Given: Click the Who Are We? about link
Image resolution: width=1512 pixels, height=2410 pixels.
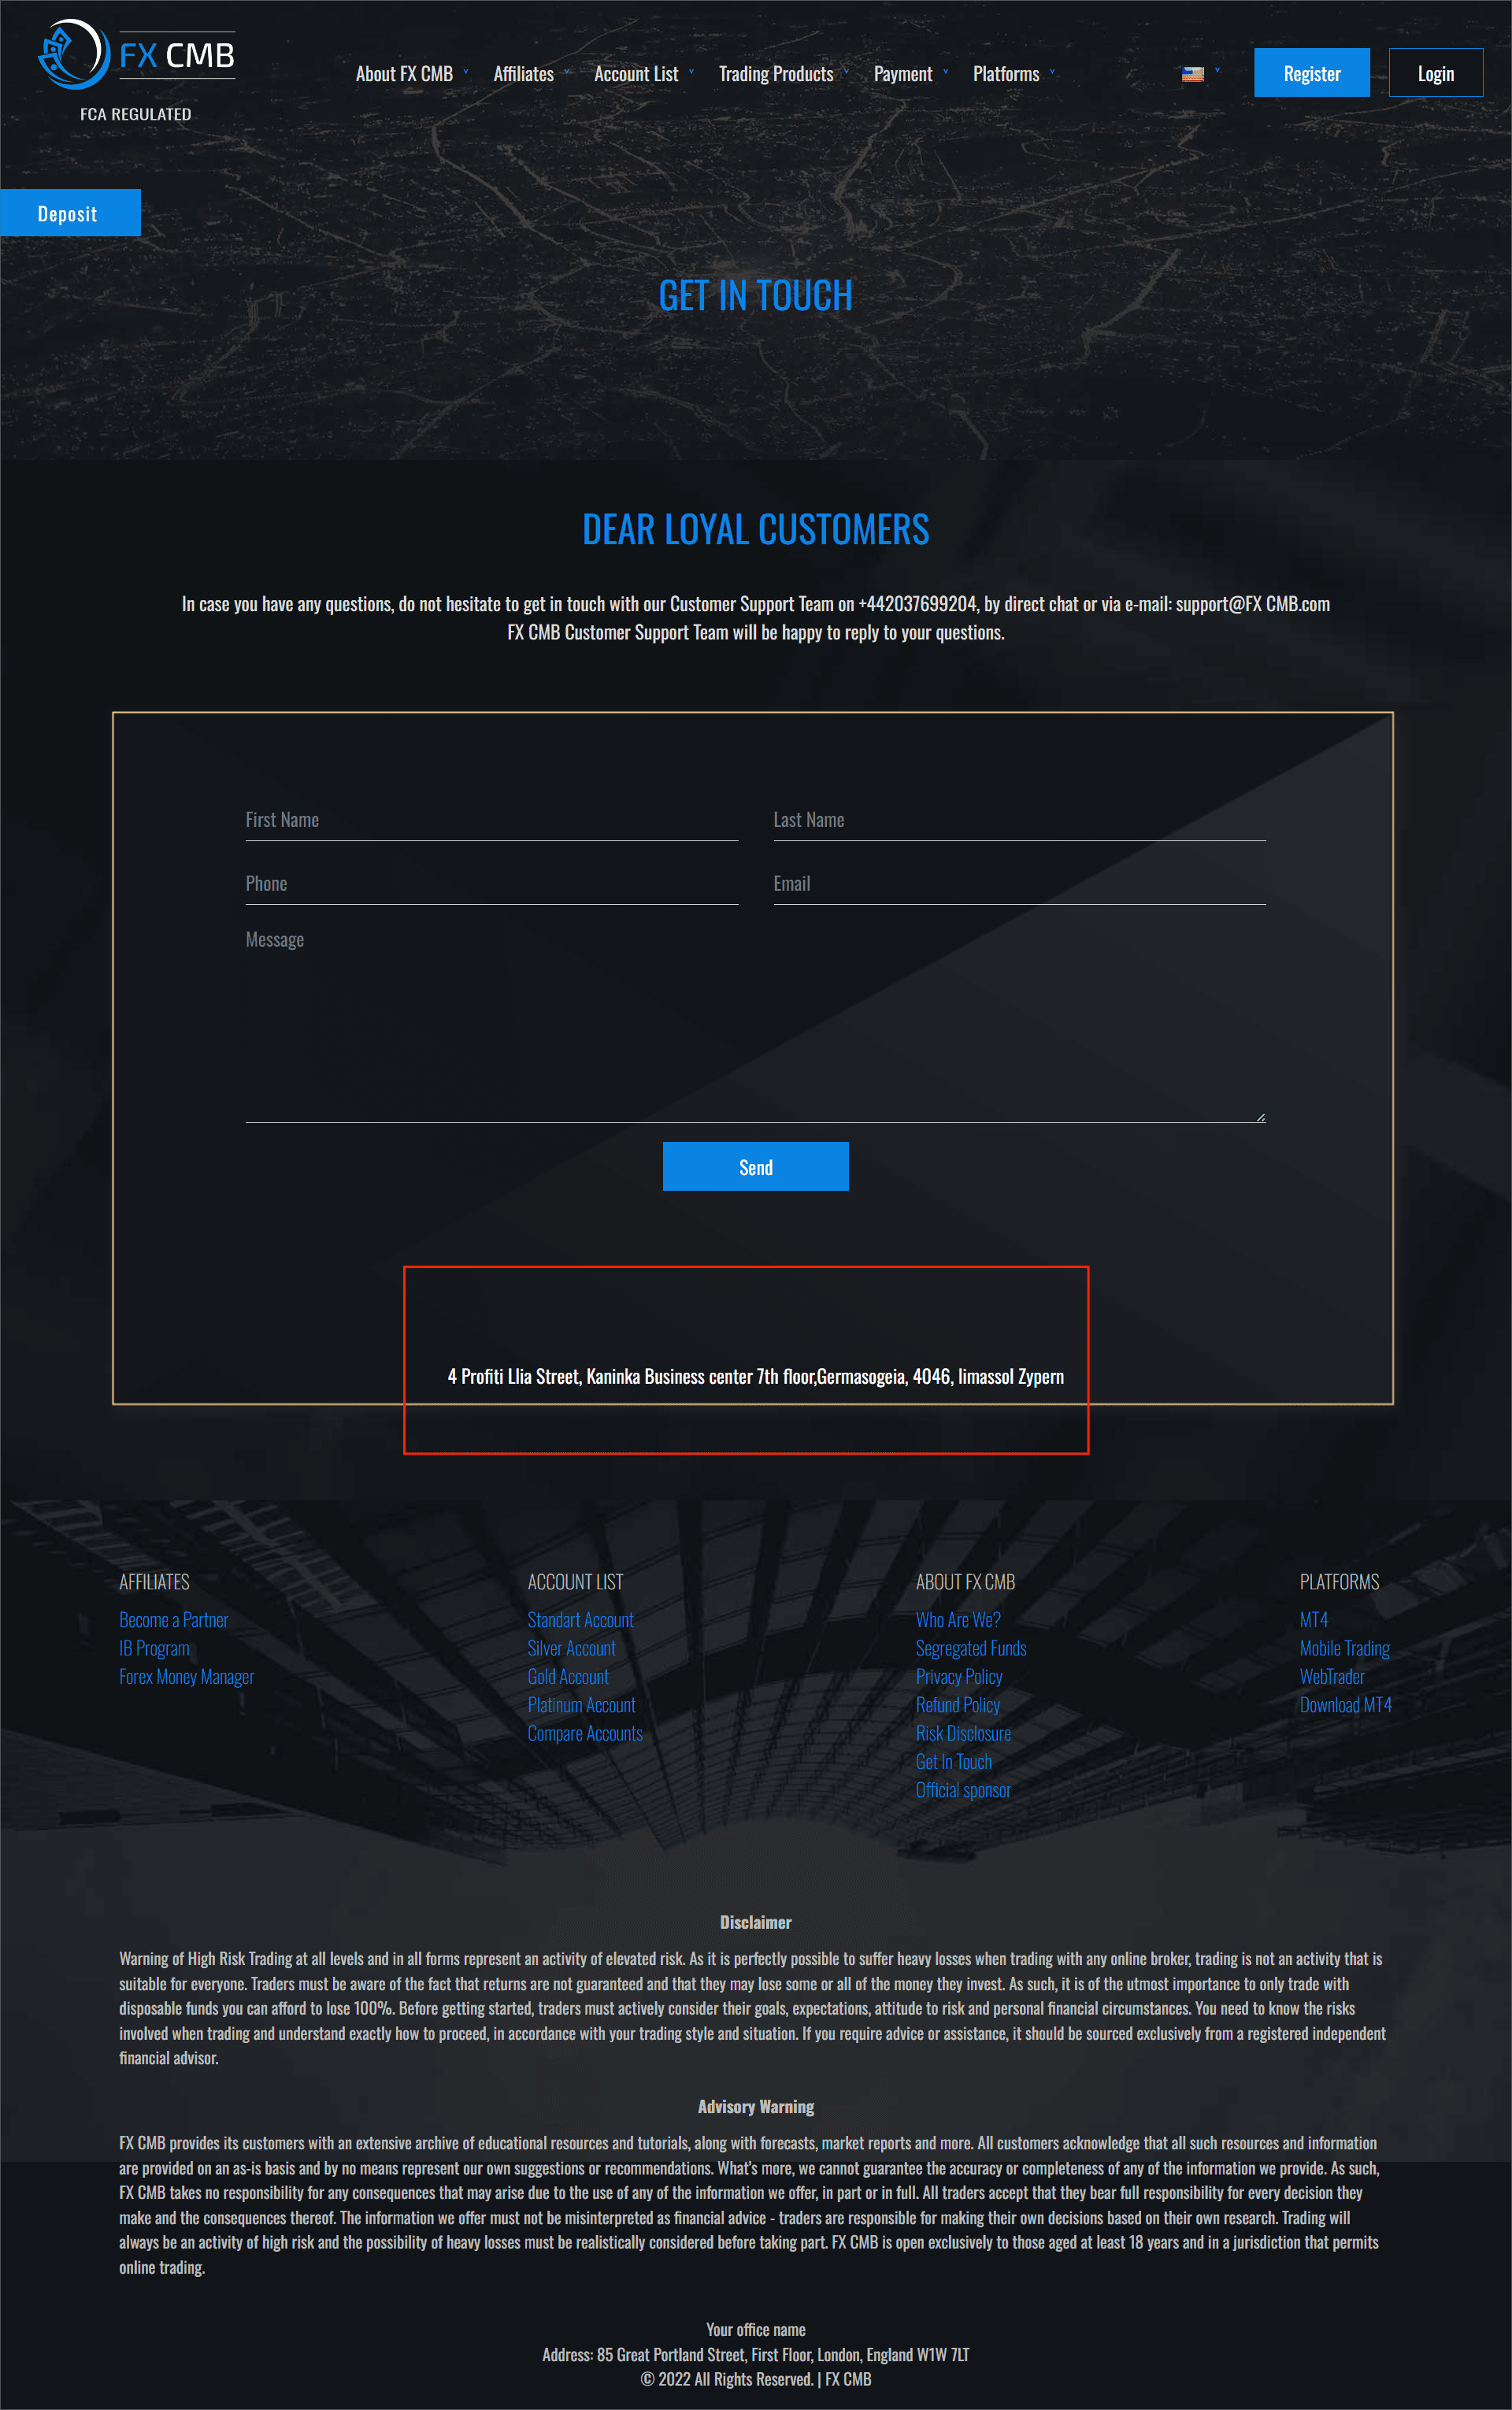Looking at the screenshot, I should tap(954, 1621).
